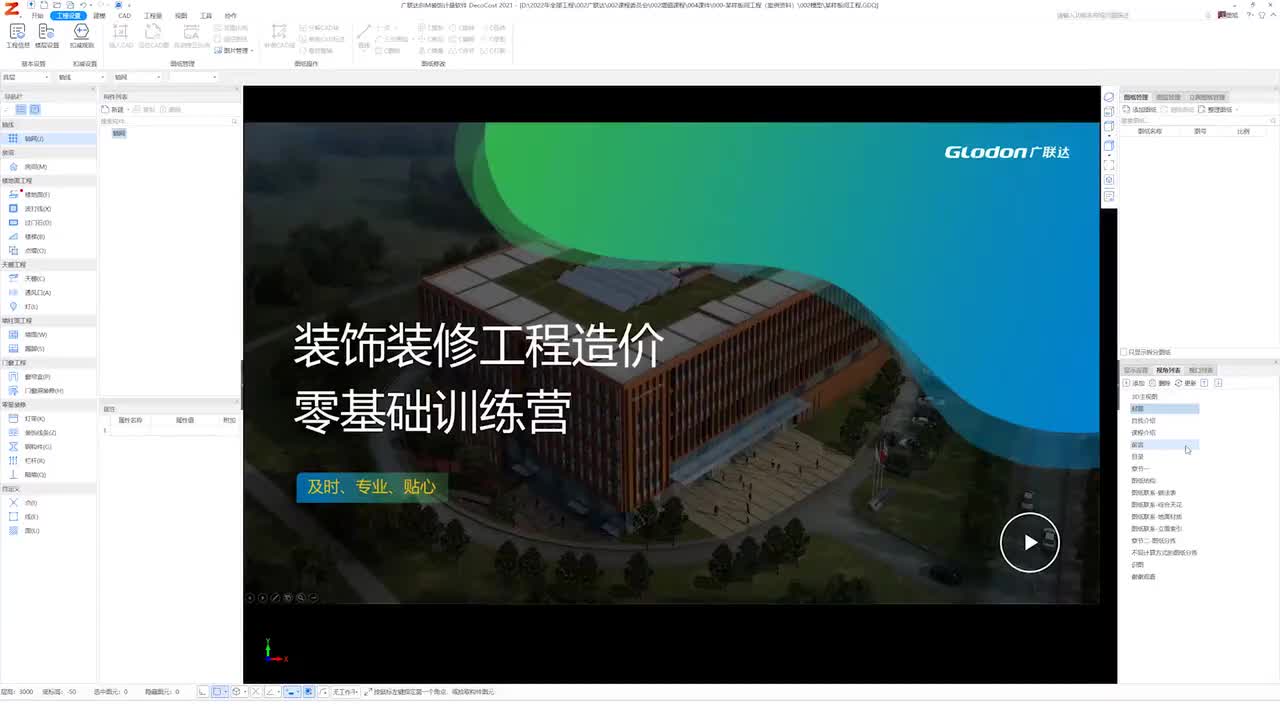Open 图纸管理 tab in right panel

tap(1136, 97)
